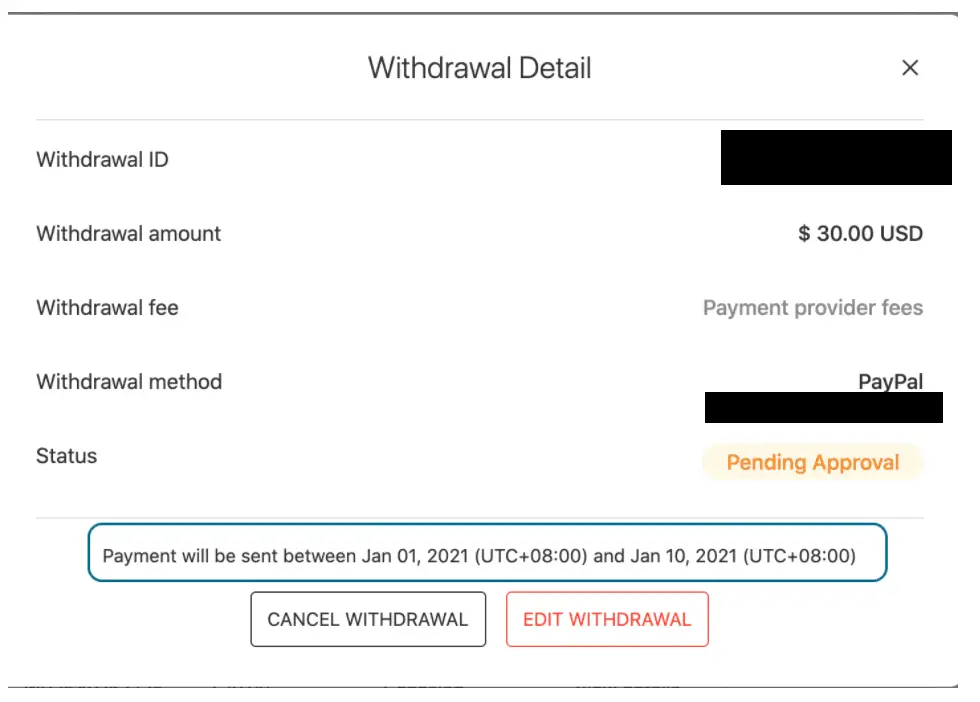
Task: Click the Payment provider fees text
Action: tap(812, 308)
